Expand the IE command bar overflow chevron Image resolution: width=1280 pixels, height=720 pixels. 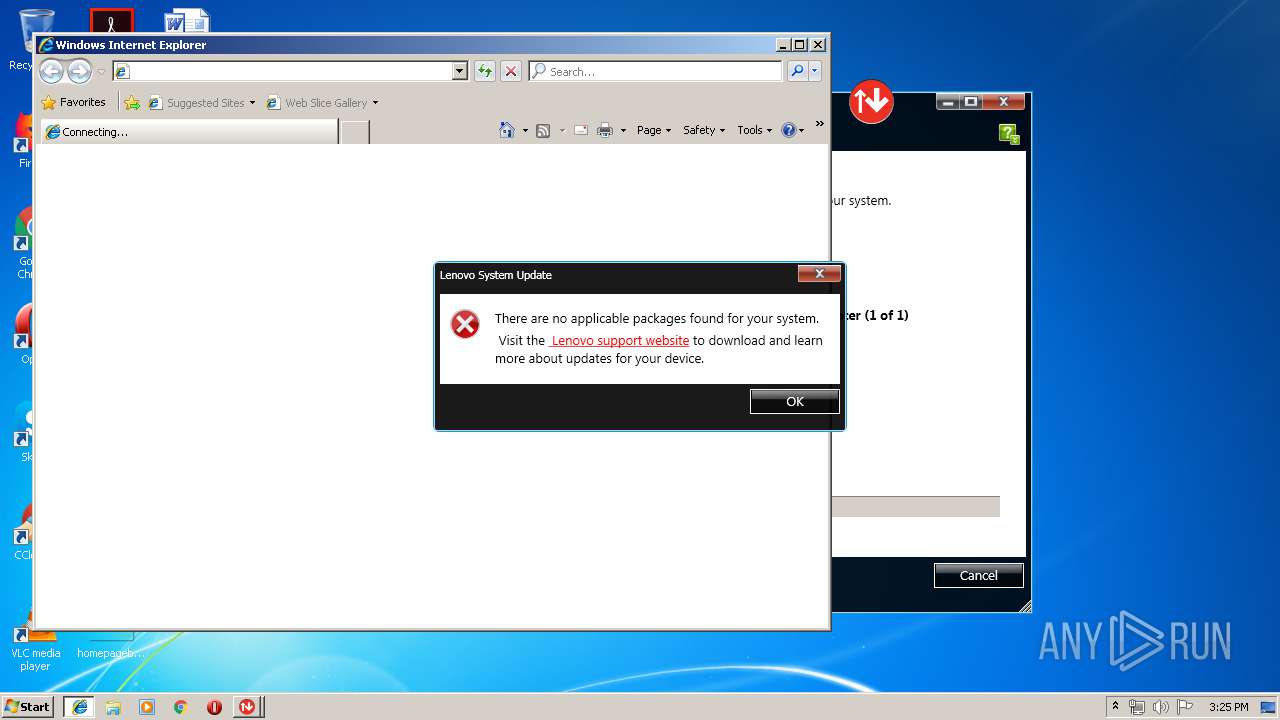(x=819, y=125)
